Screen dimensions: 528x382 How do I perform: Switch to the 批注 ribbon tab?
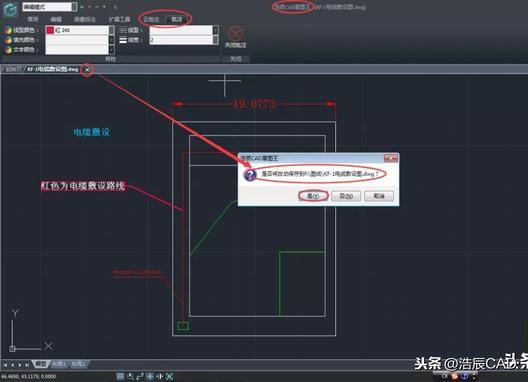pyautogui.click(x=177, y=19)
